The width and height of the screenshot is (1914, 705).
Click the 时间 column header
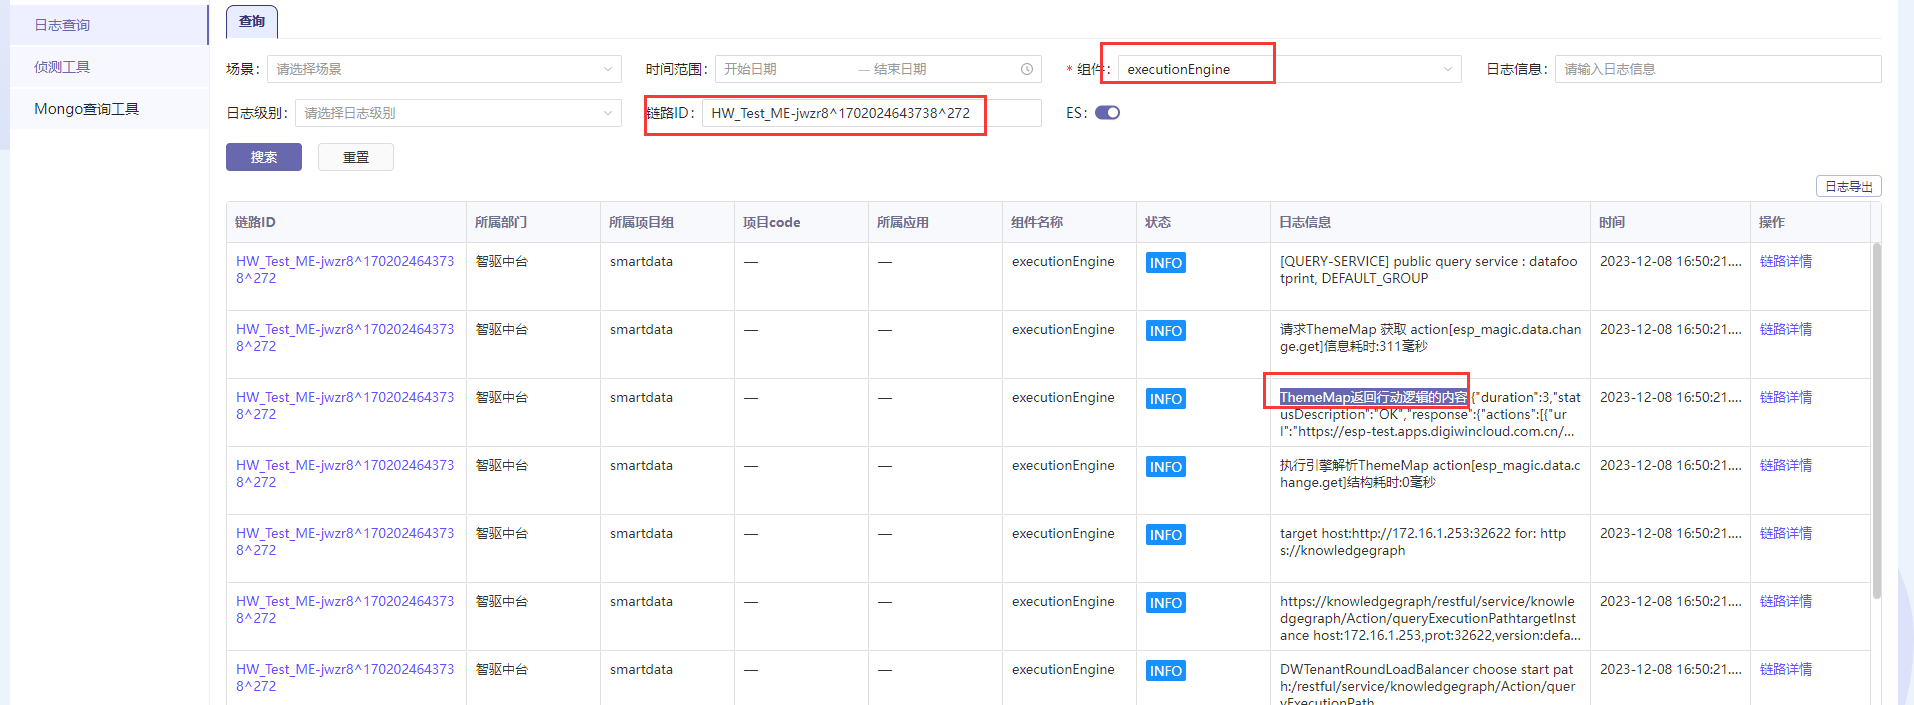pyautogui.click(x=1612, y=222)
